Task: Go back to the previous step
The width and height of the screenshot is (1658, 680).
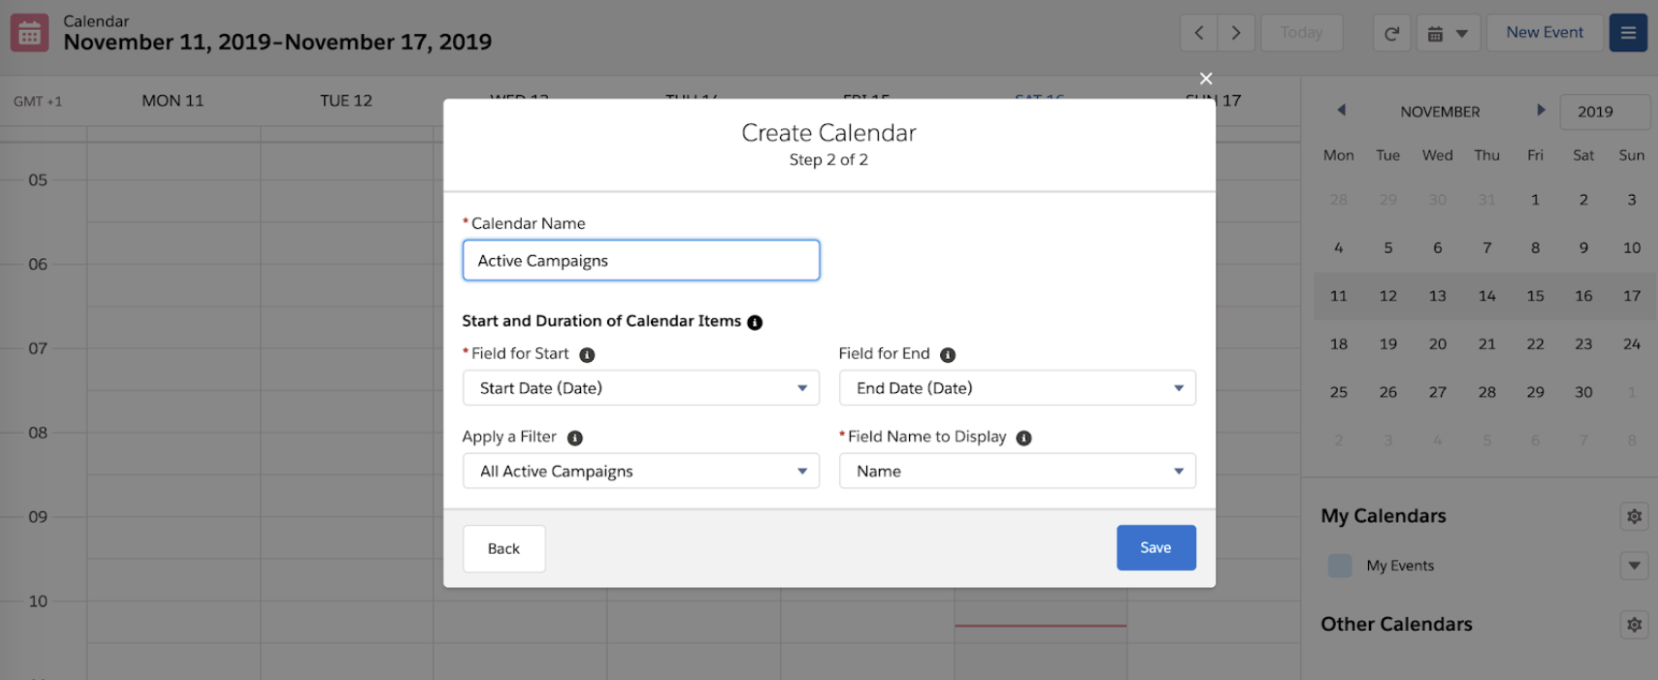Action: click(x=504, y=548)
